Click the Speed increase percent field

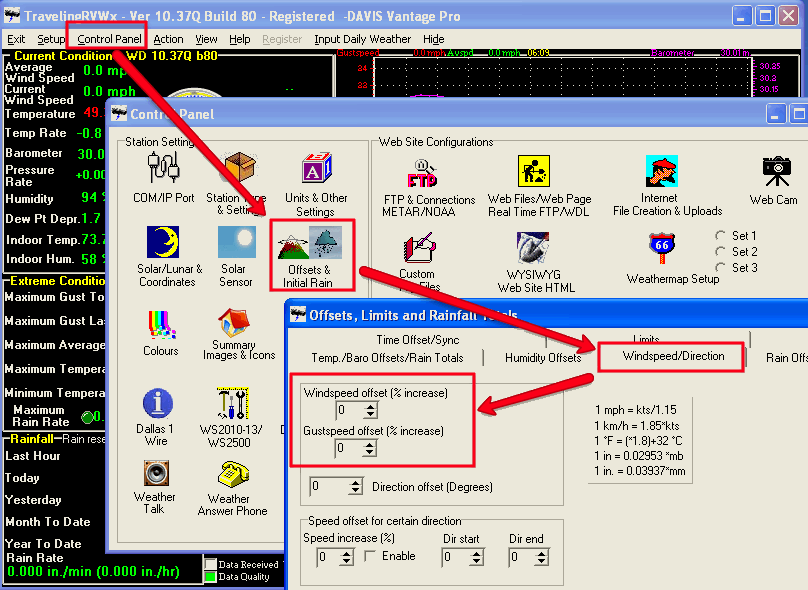click(329, 557)
